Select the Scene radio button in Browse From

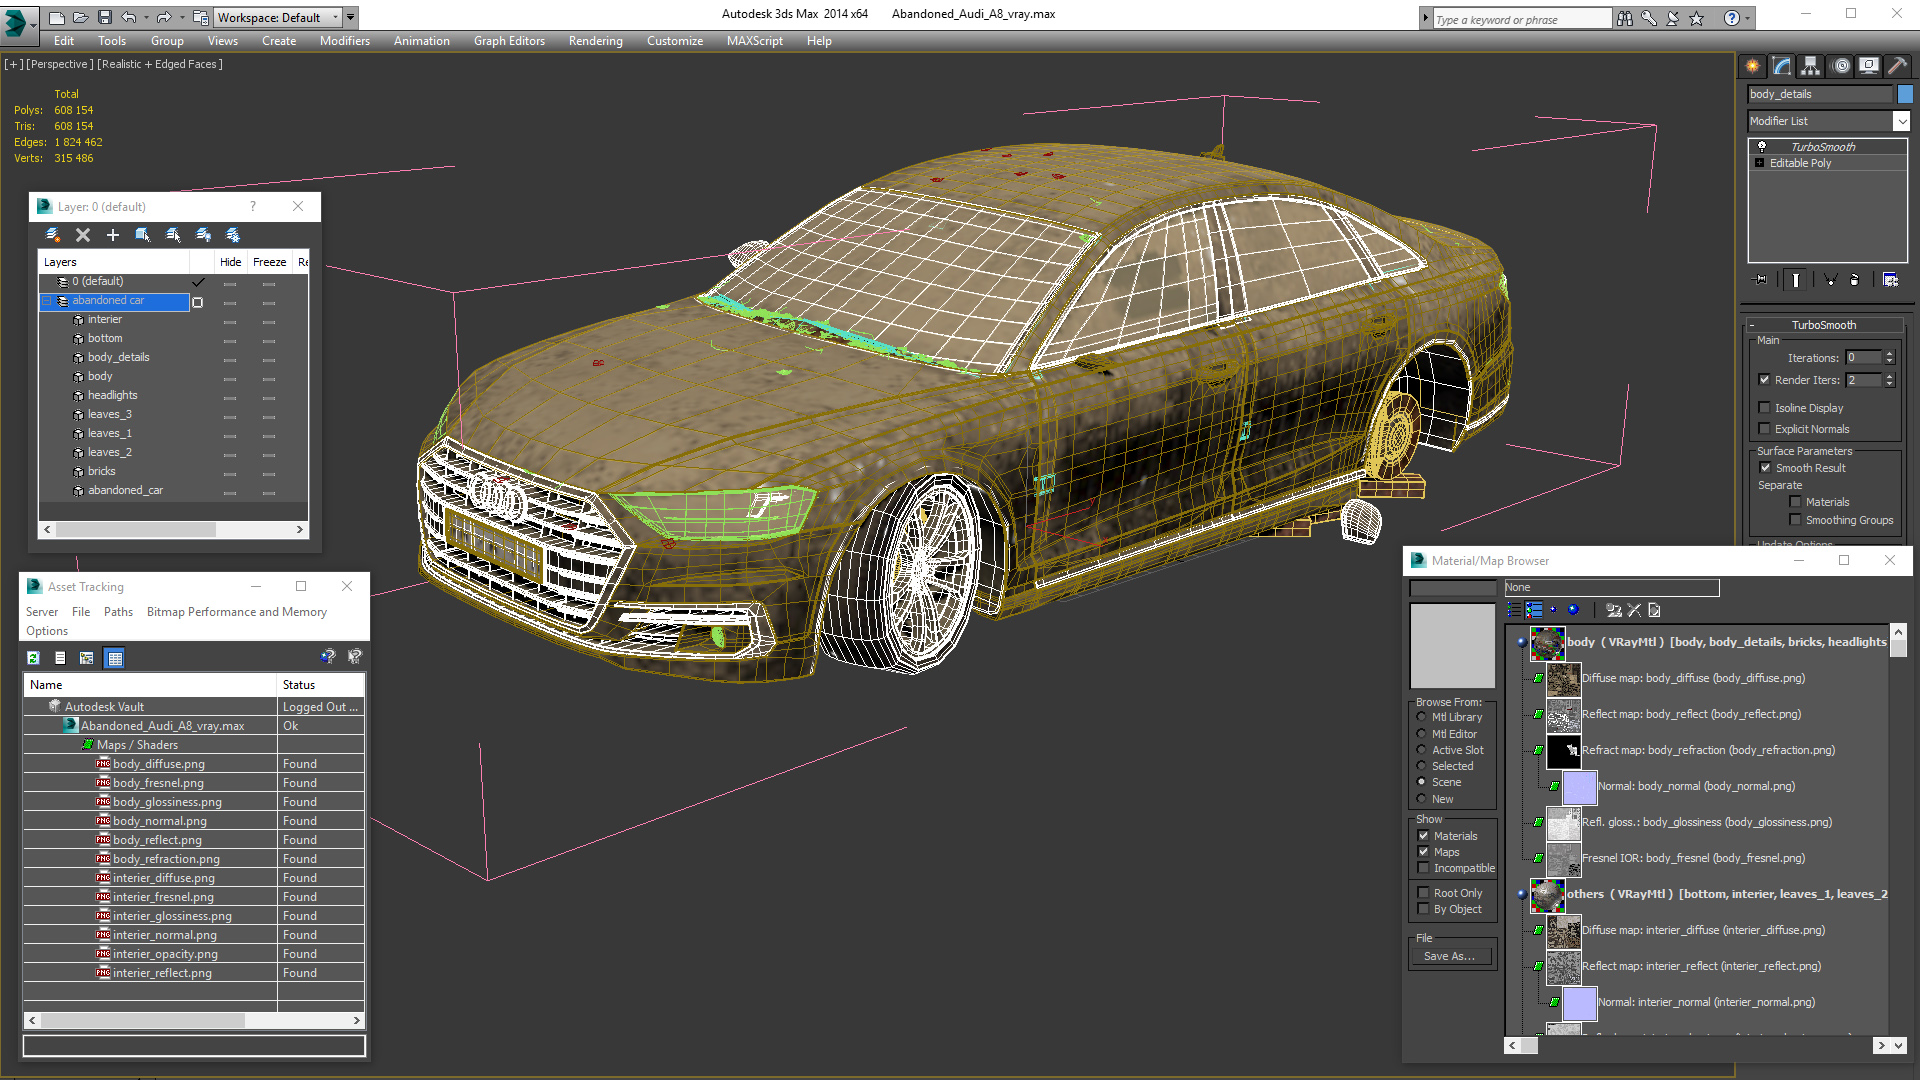[1422, 782]
